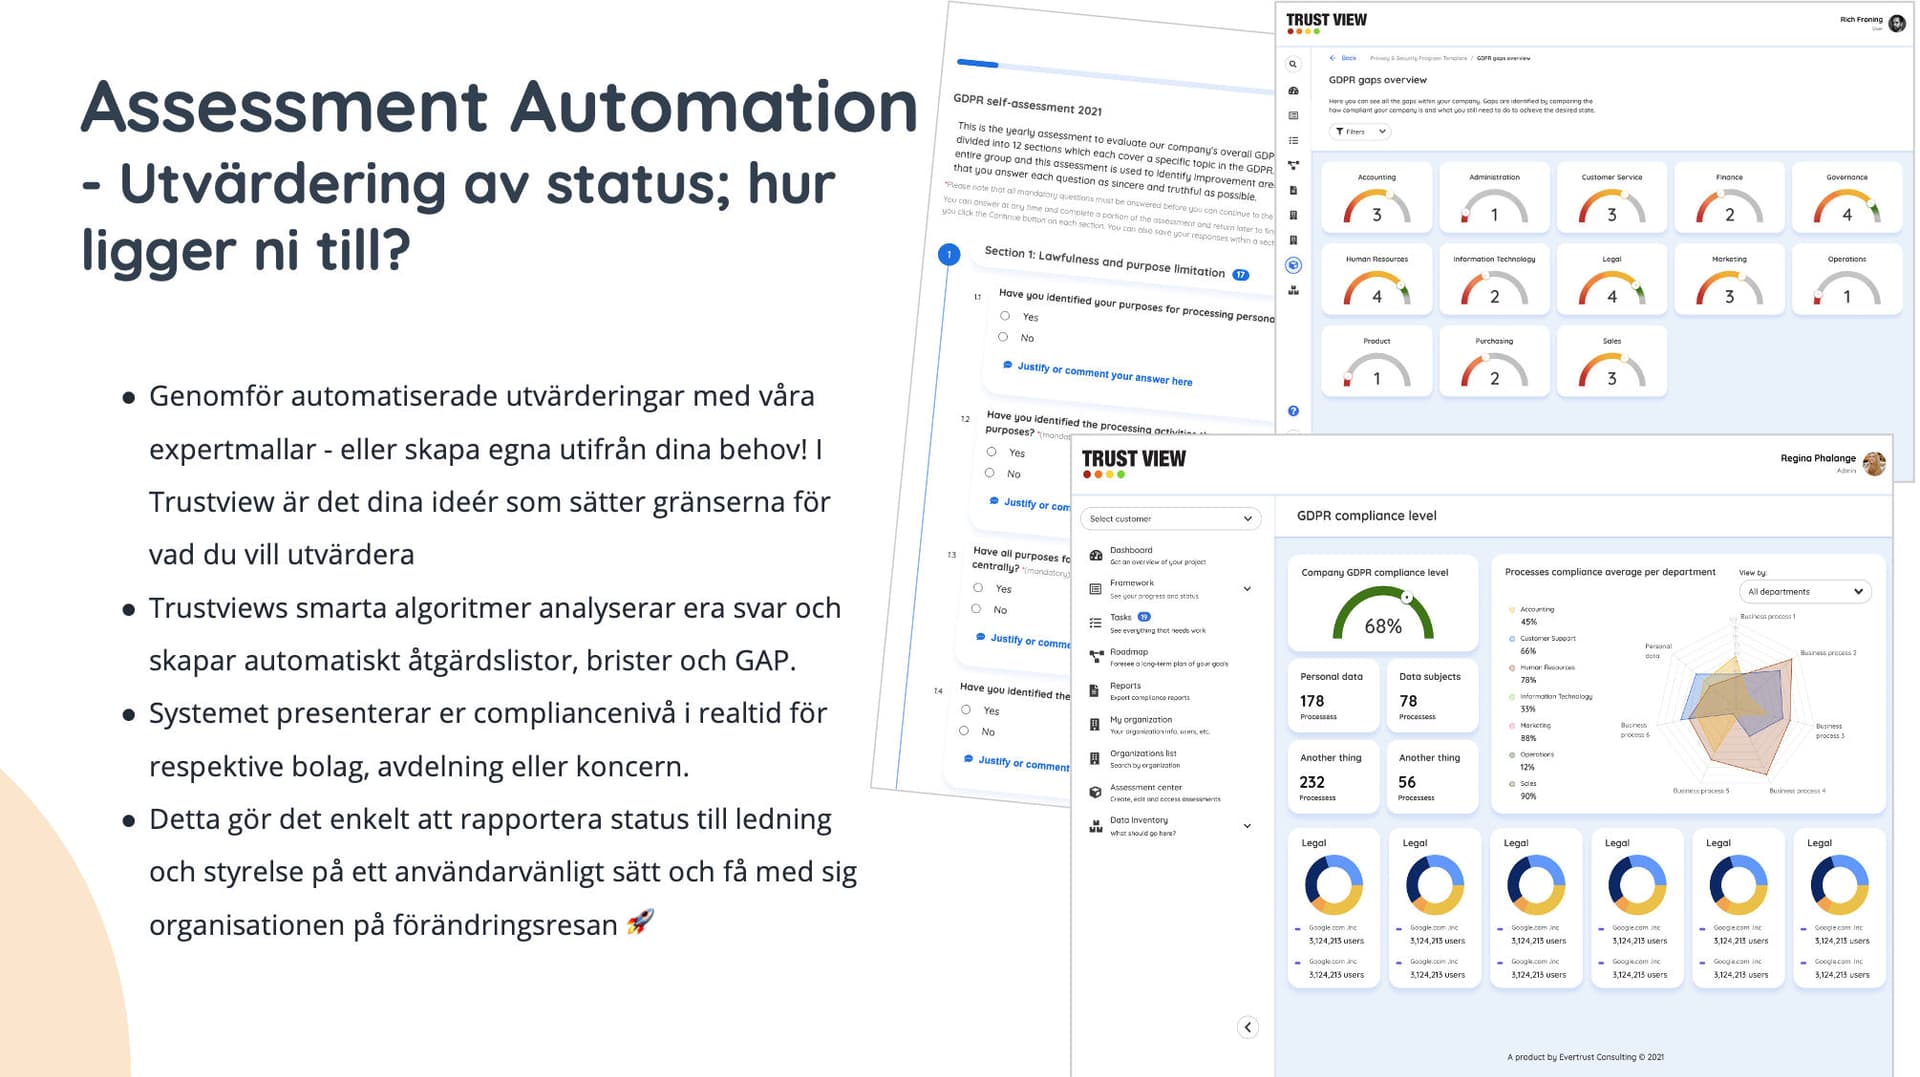Click Tasks badge showing 19
The height and width of the screenshot is (1077, 1920).
[x=1144, y=617]
